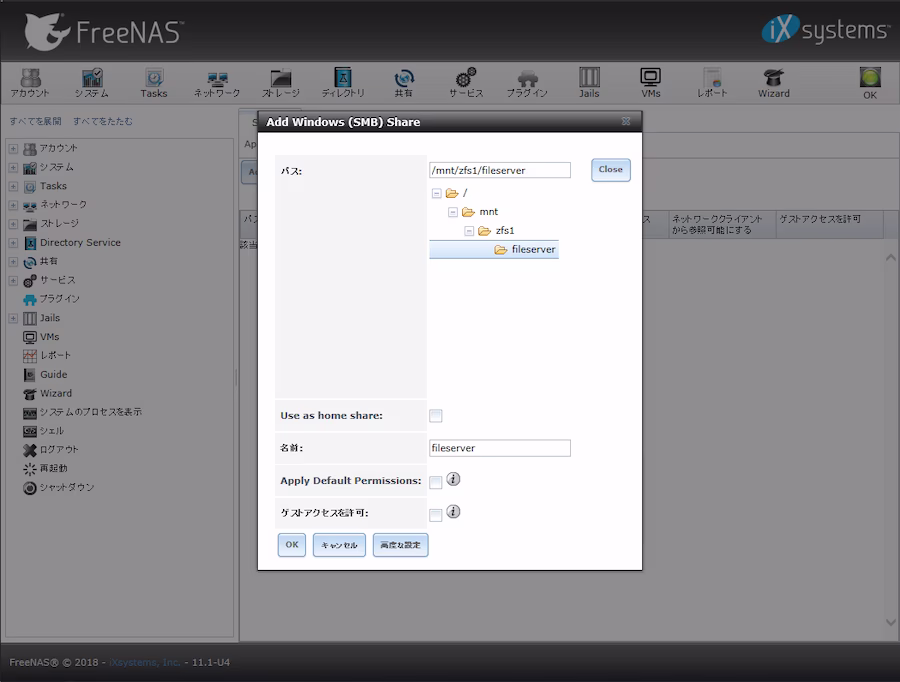Screen dimensions: 900x682
Task: Show info for ゲストアクセスを許可
Action: 453,511
